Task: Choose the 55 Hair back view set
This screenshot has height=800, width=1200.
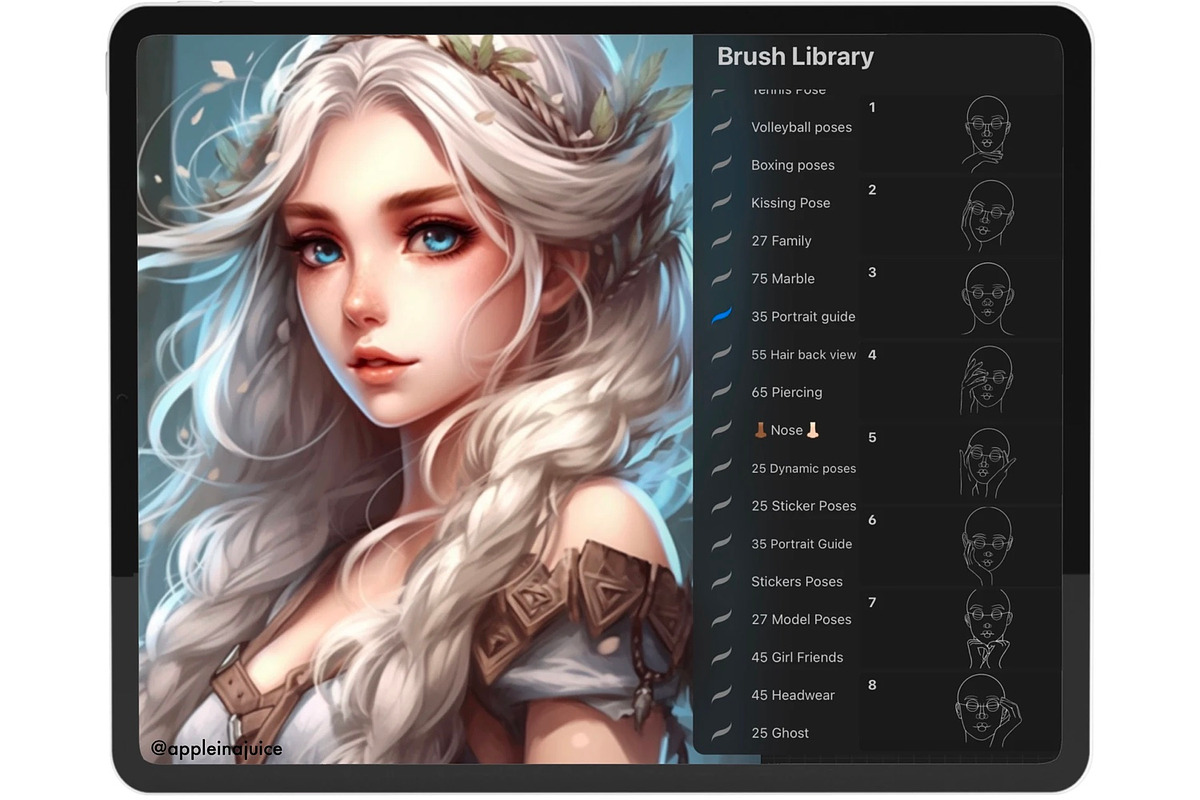Action: click(803, 354)
